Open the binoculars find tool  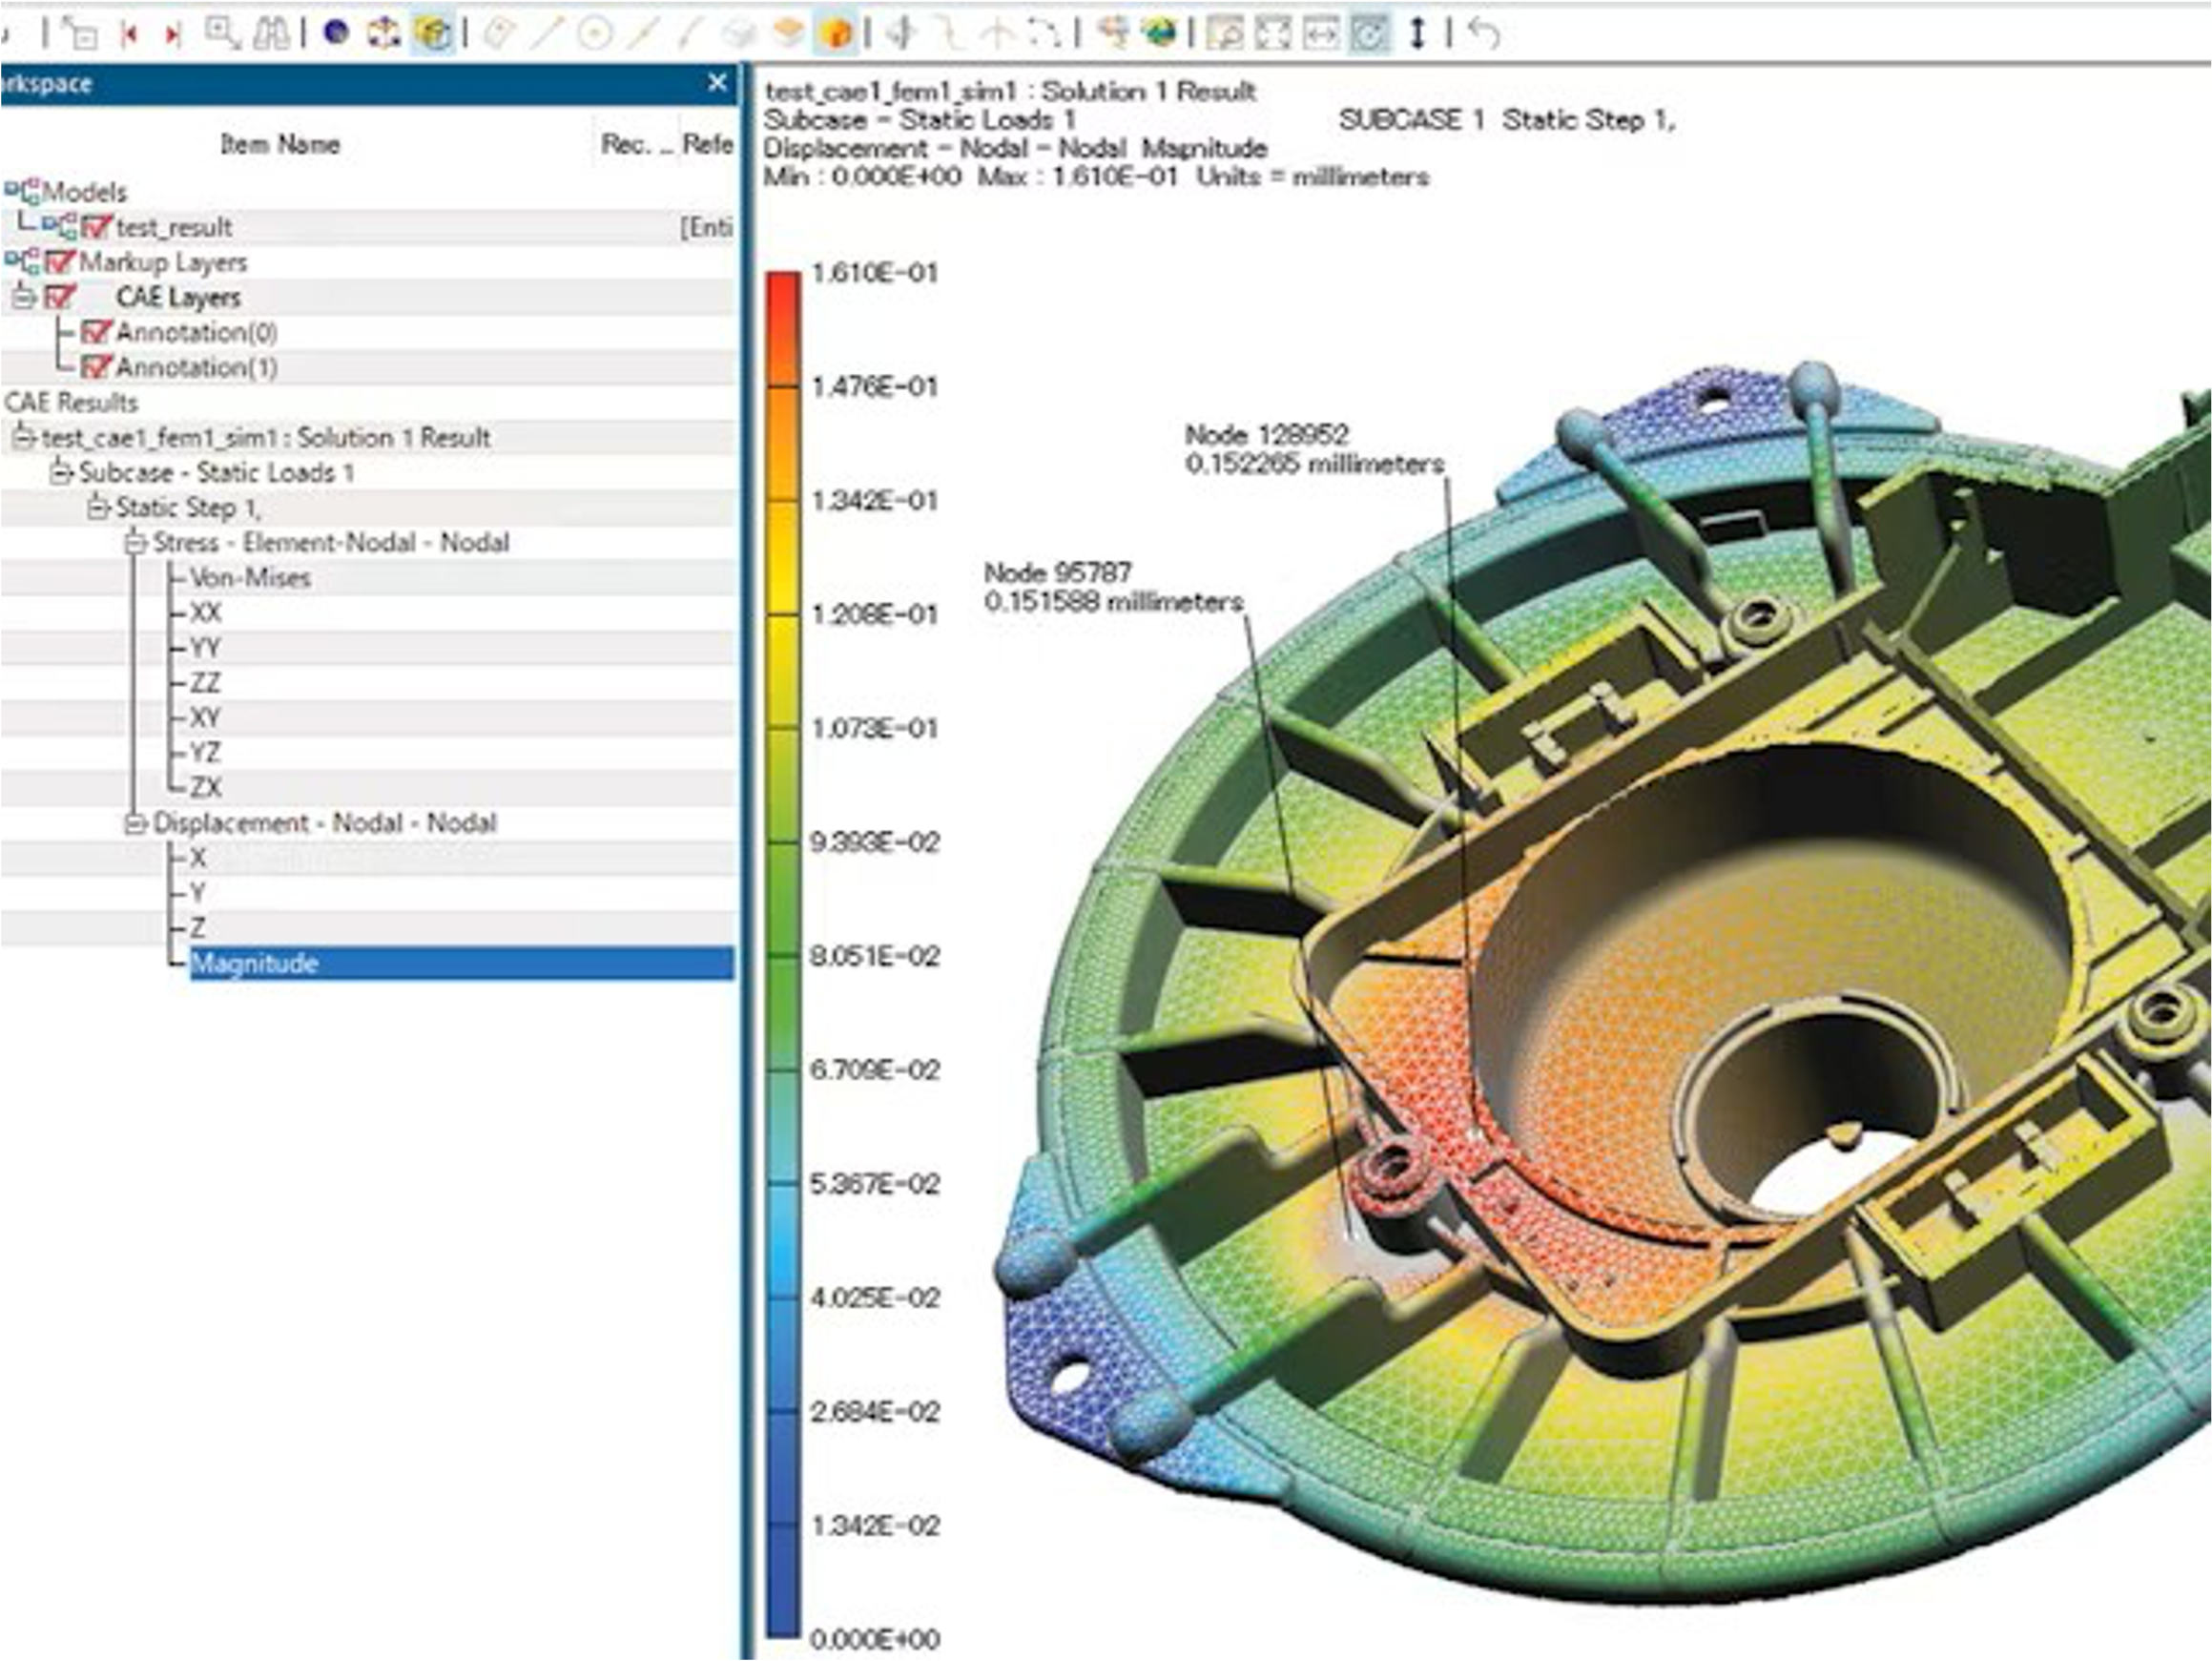coord(271,34)
